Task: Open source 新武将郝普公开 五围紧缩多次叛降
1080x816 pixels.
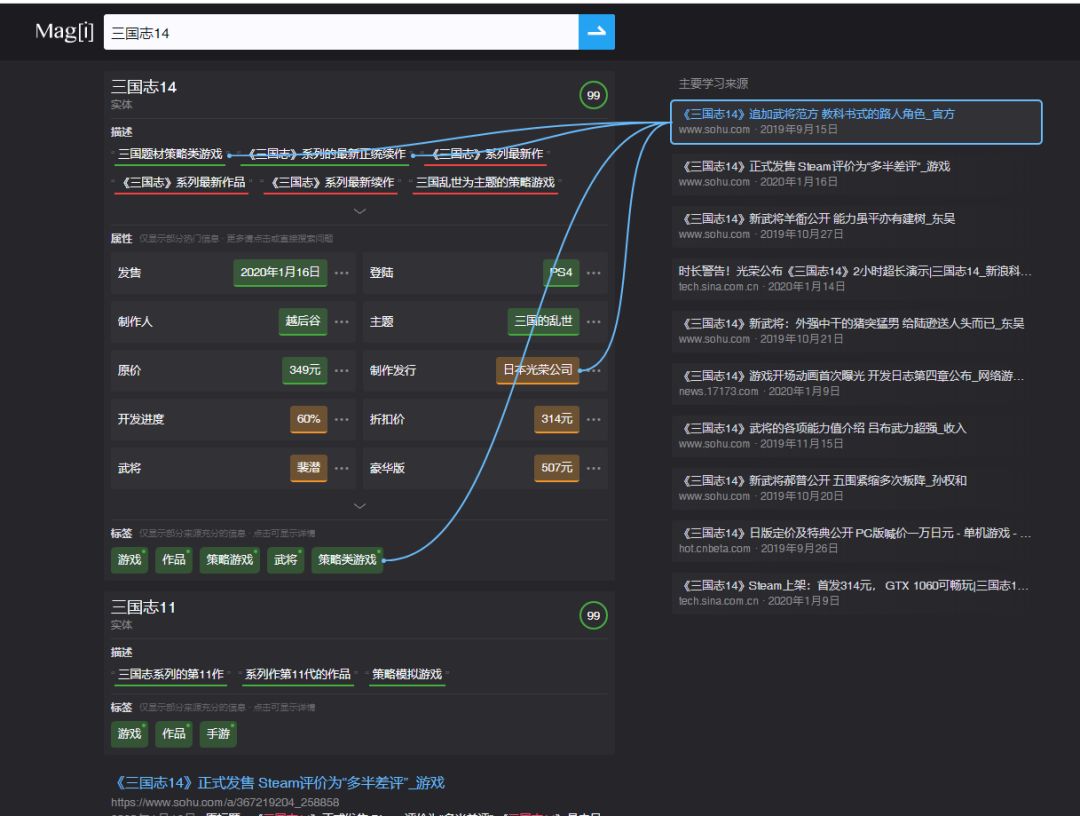Action: 856,488
